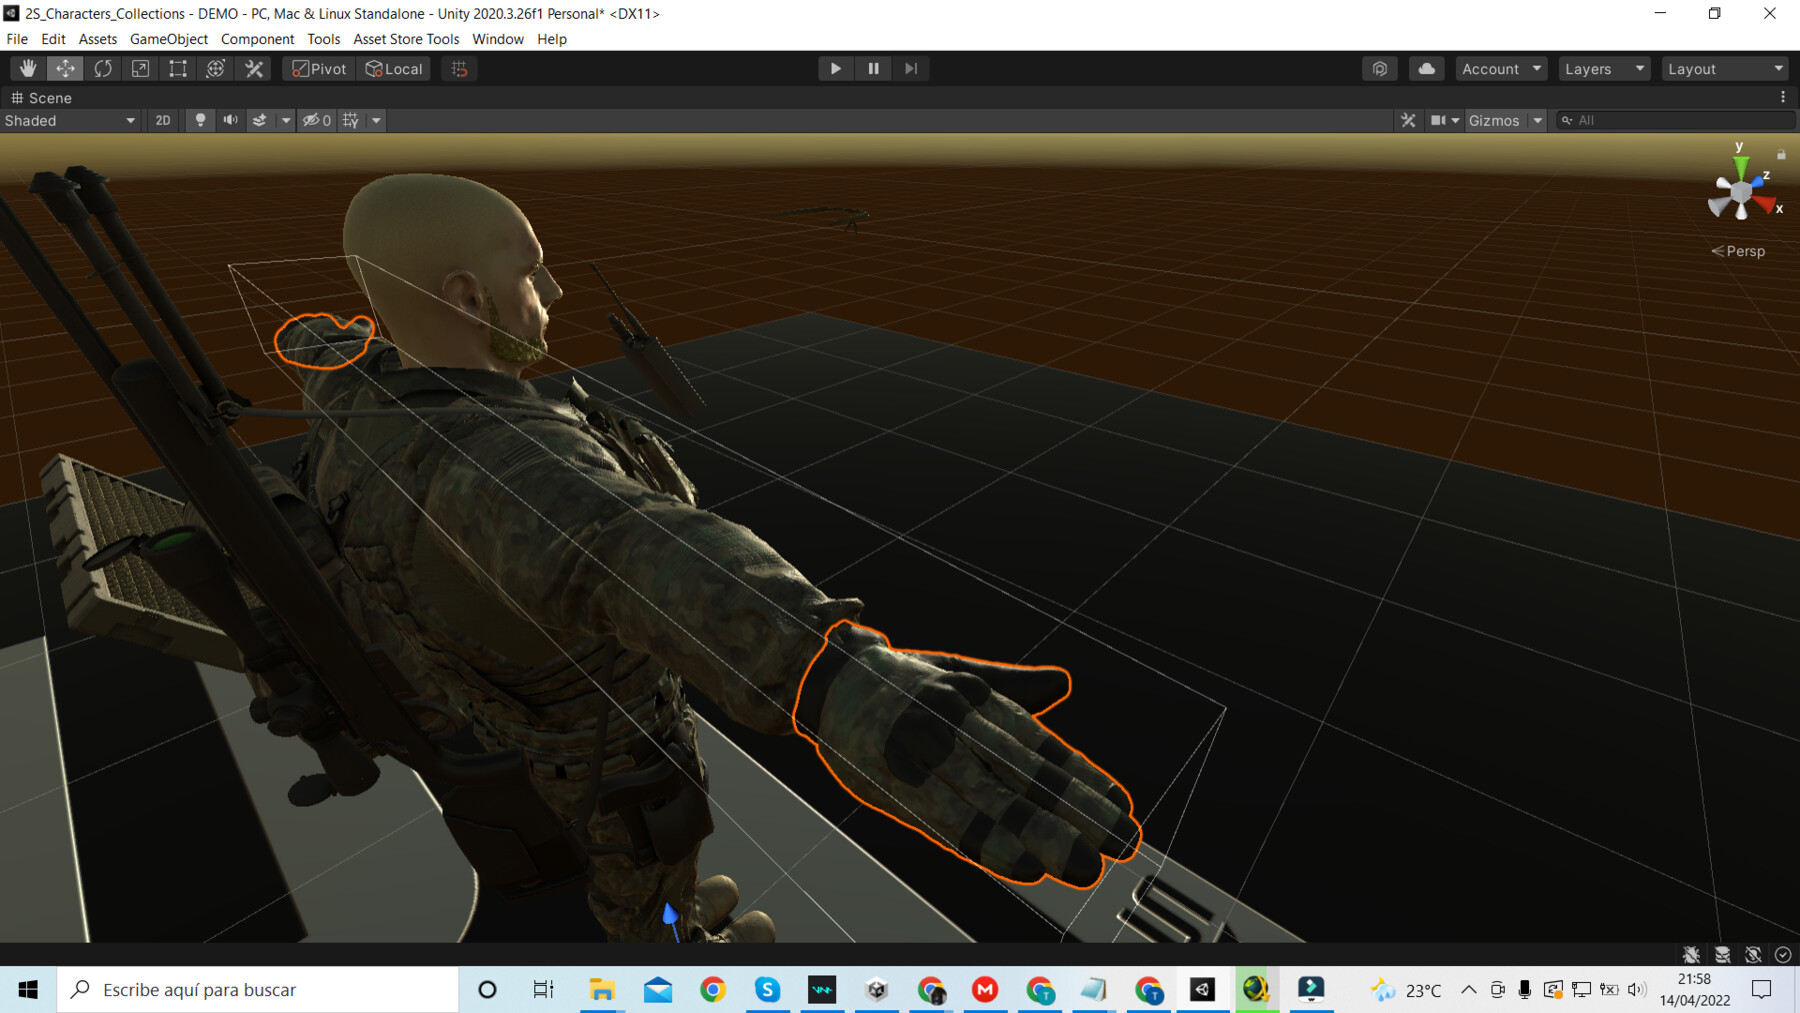
Task: Open Scene tab options three-dot menu
Action: 1783,97
